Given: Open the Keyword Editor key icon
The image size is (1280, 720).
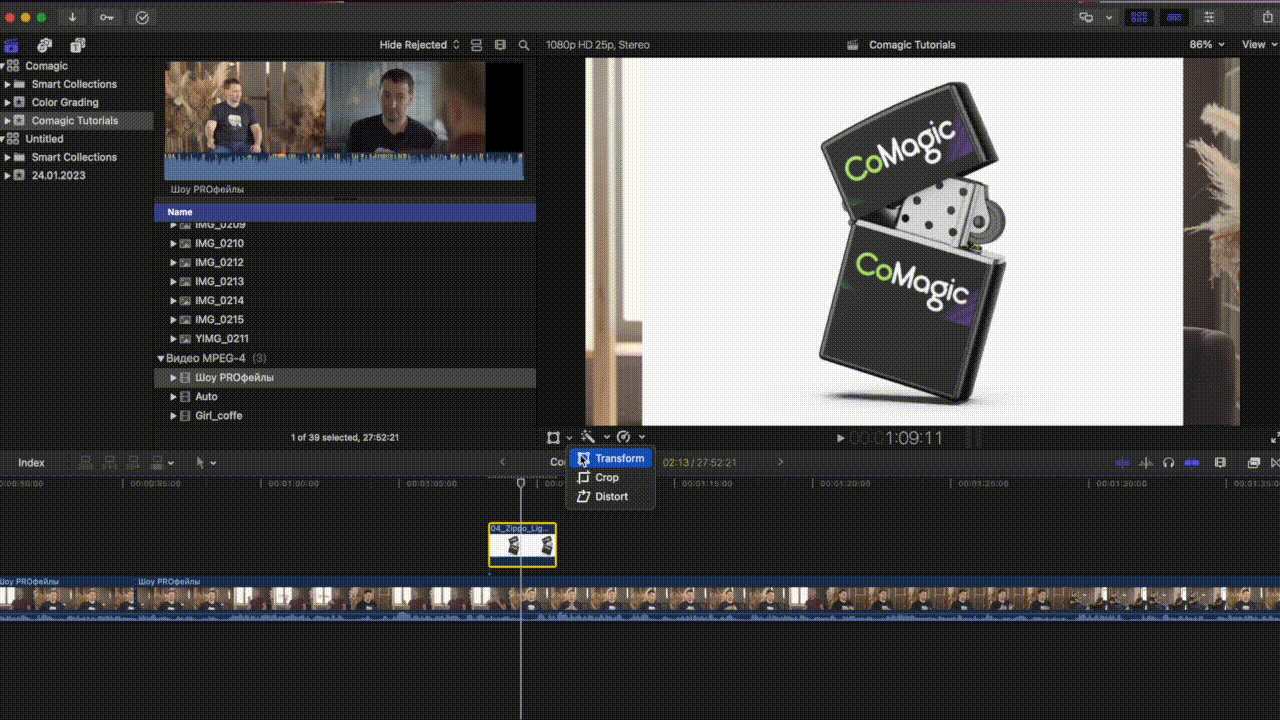Looking at the screenshot, I should (x=106, y=17).
